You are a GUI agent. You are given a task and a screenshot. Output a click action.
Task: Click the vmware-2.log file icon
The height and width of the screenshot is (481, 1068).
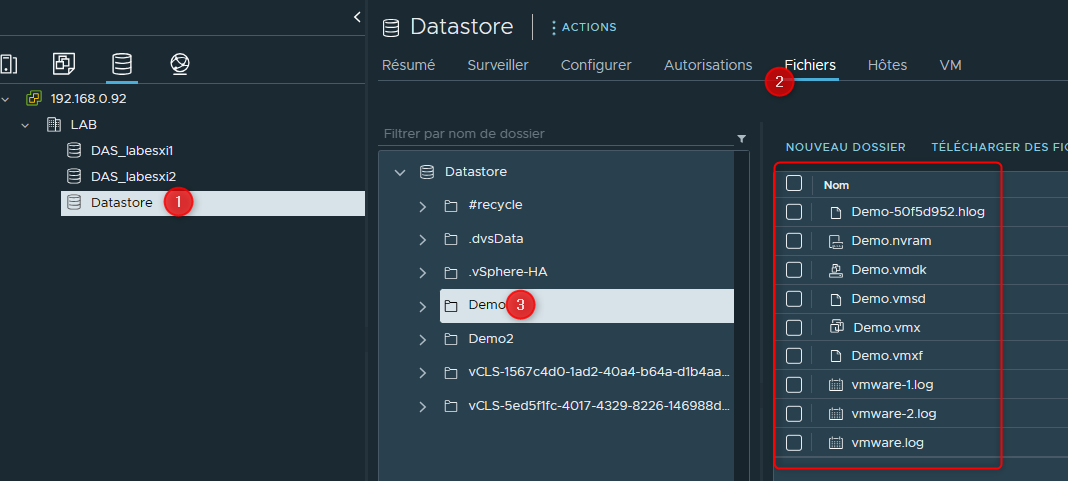pyautogui.click(x=836, y=414)
